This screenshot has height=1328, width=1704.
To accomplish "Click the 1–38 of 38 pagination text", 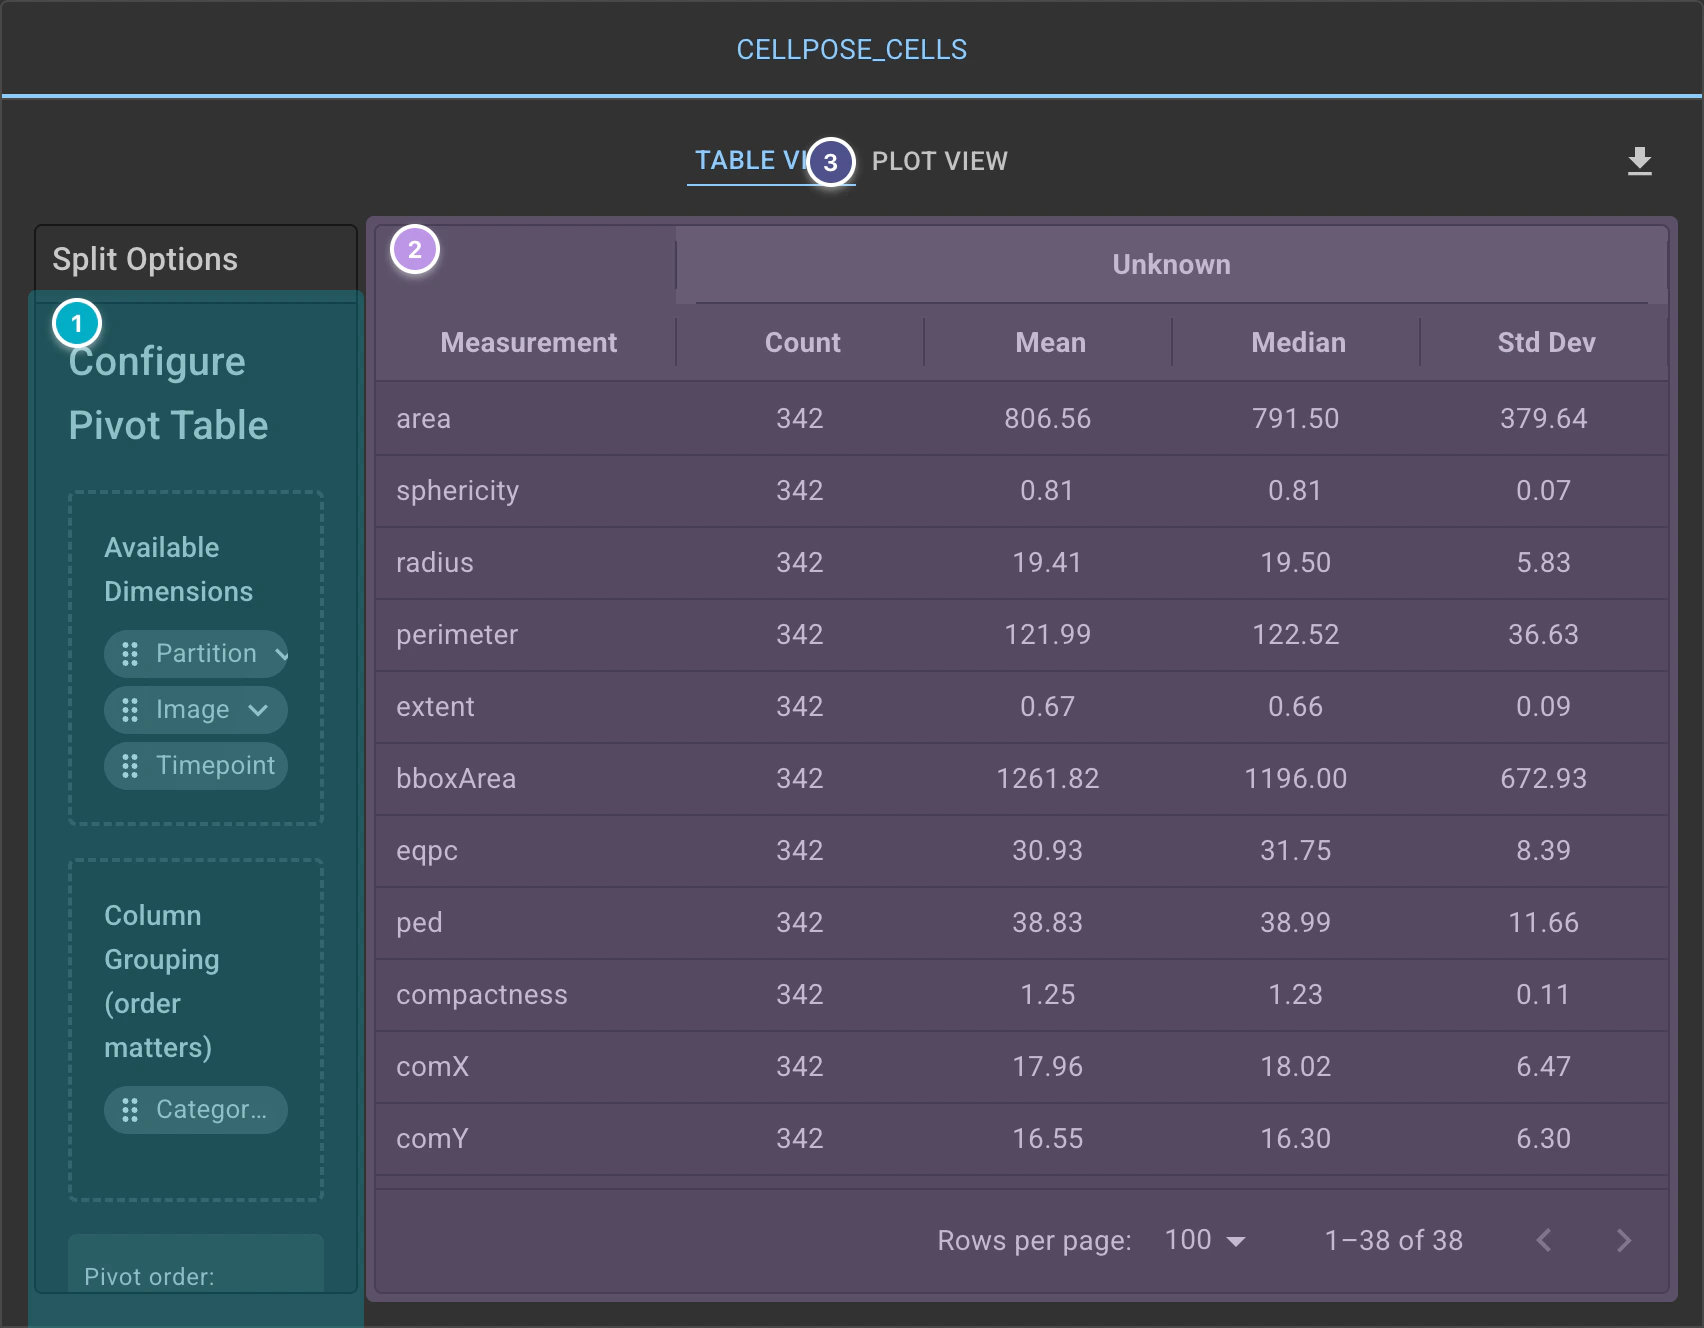I will point(1394,1240).
